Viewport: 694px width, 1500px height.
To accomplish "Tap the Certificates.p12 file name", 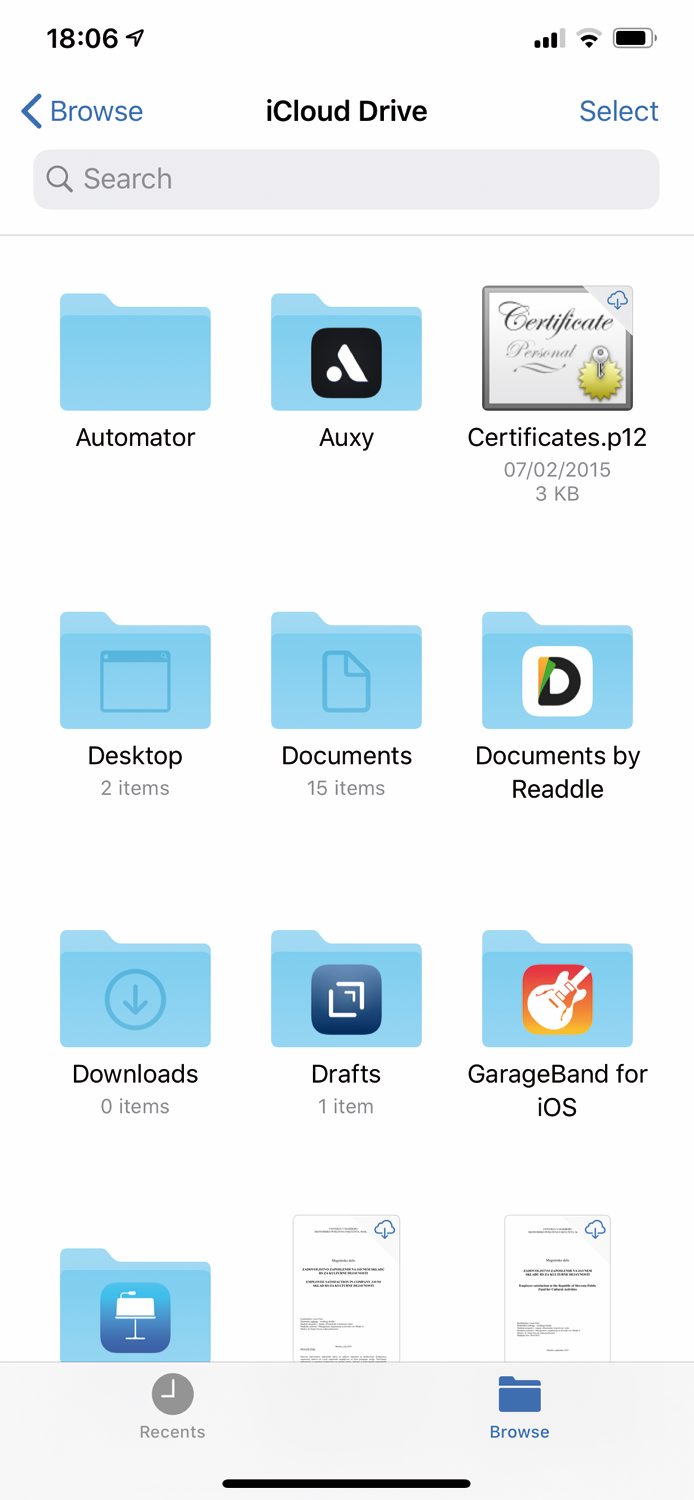I will coord(557,438).
